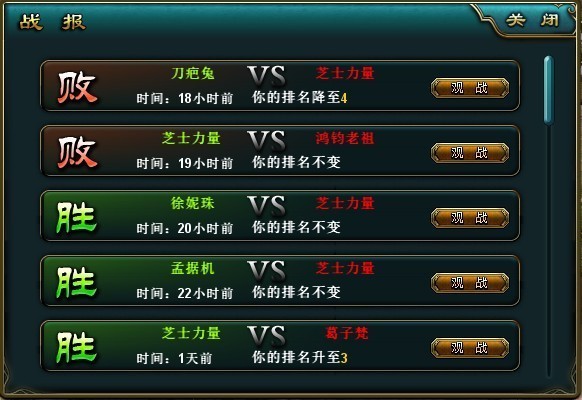Click 观战 for the 刀疤兔 battle

[470, 88]
